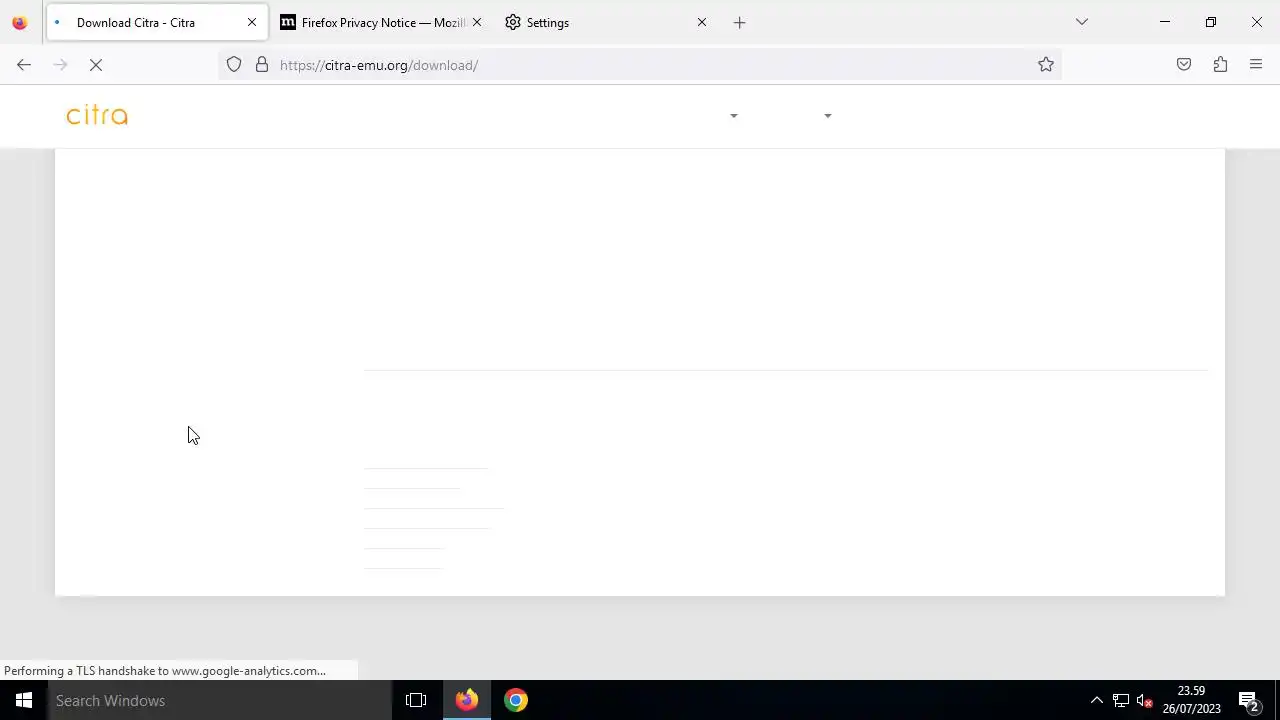Expand the second Citra navigation dropdown
Screen dimensions: 1280x720
click(x=828, y=116)
